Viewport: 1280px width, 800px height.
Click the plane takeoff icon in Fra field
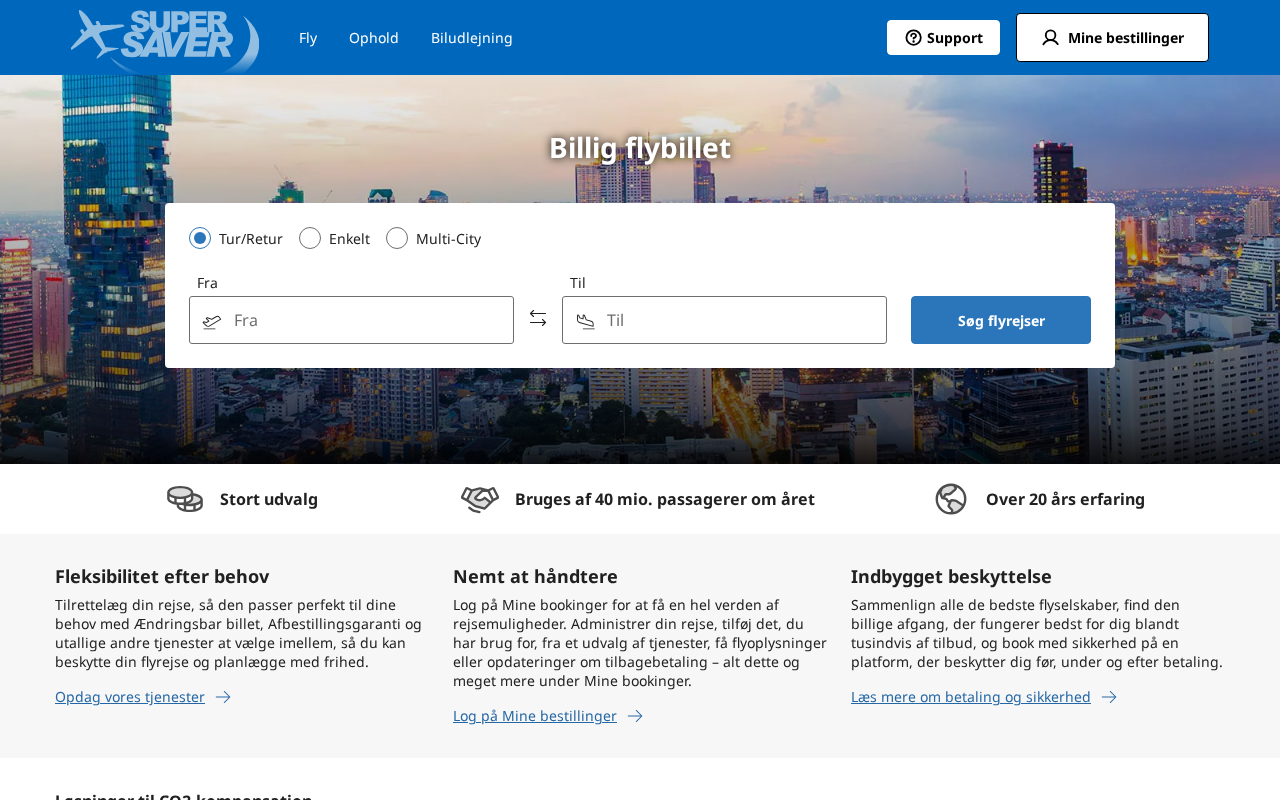tap(212, 321)
